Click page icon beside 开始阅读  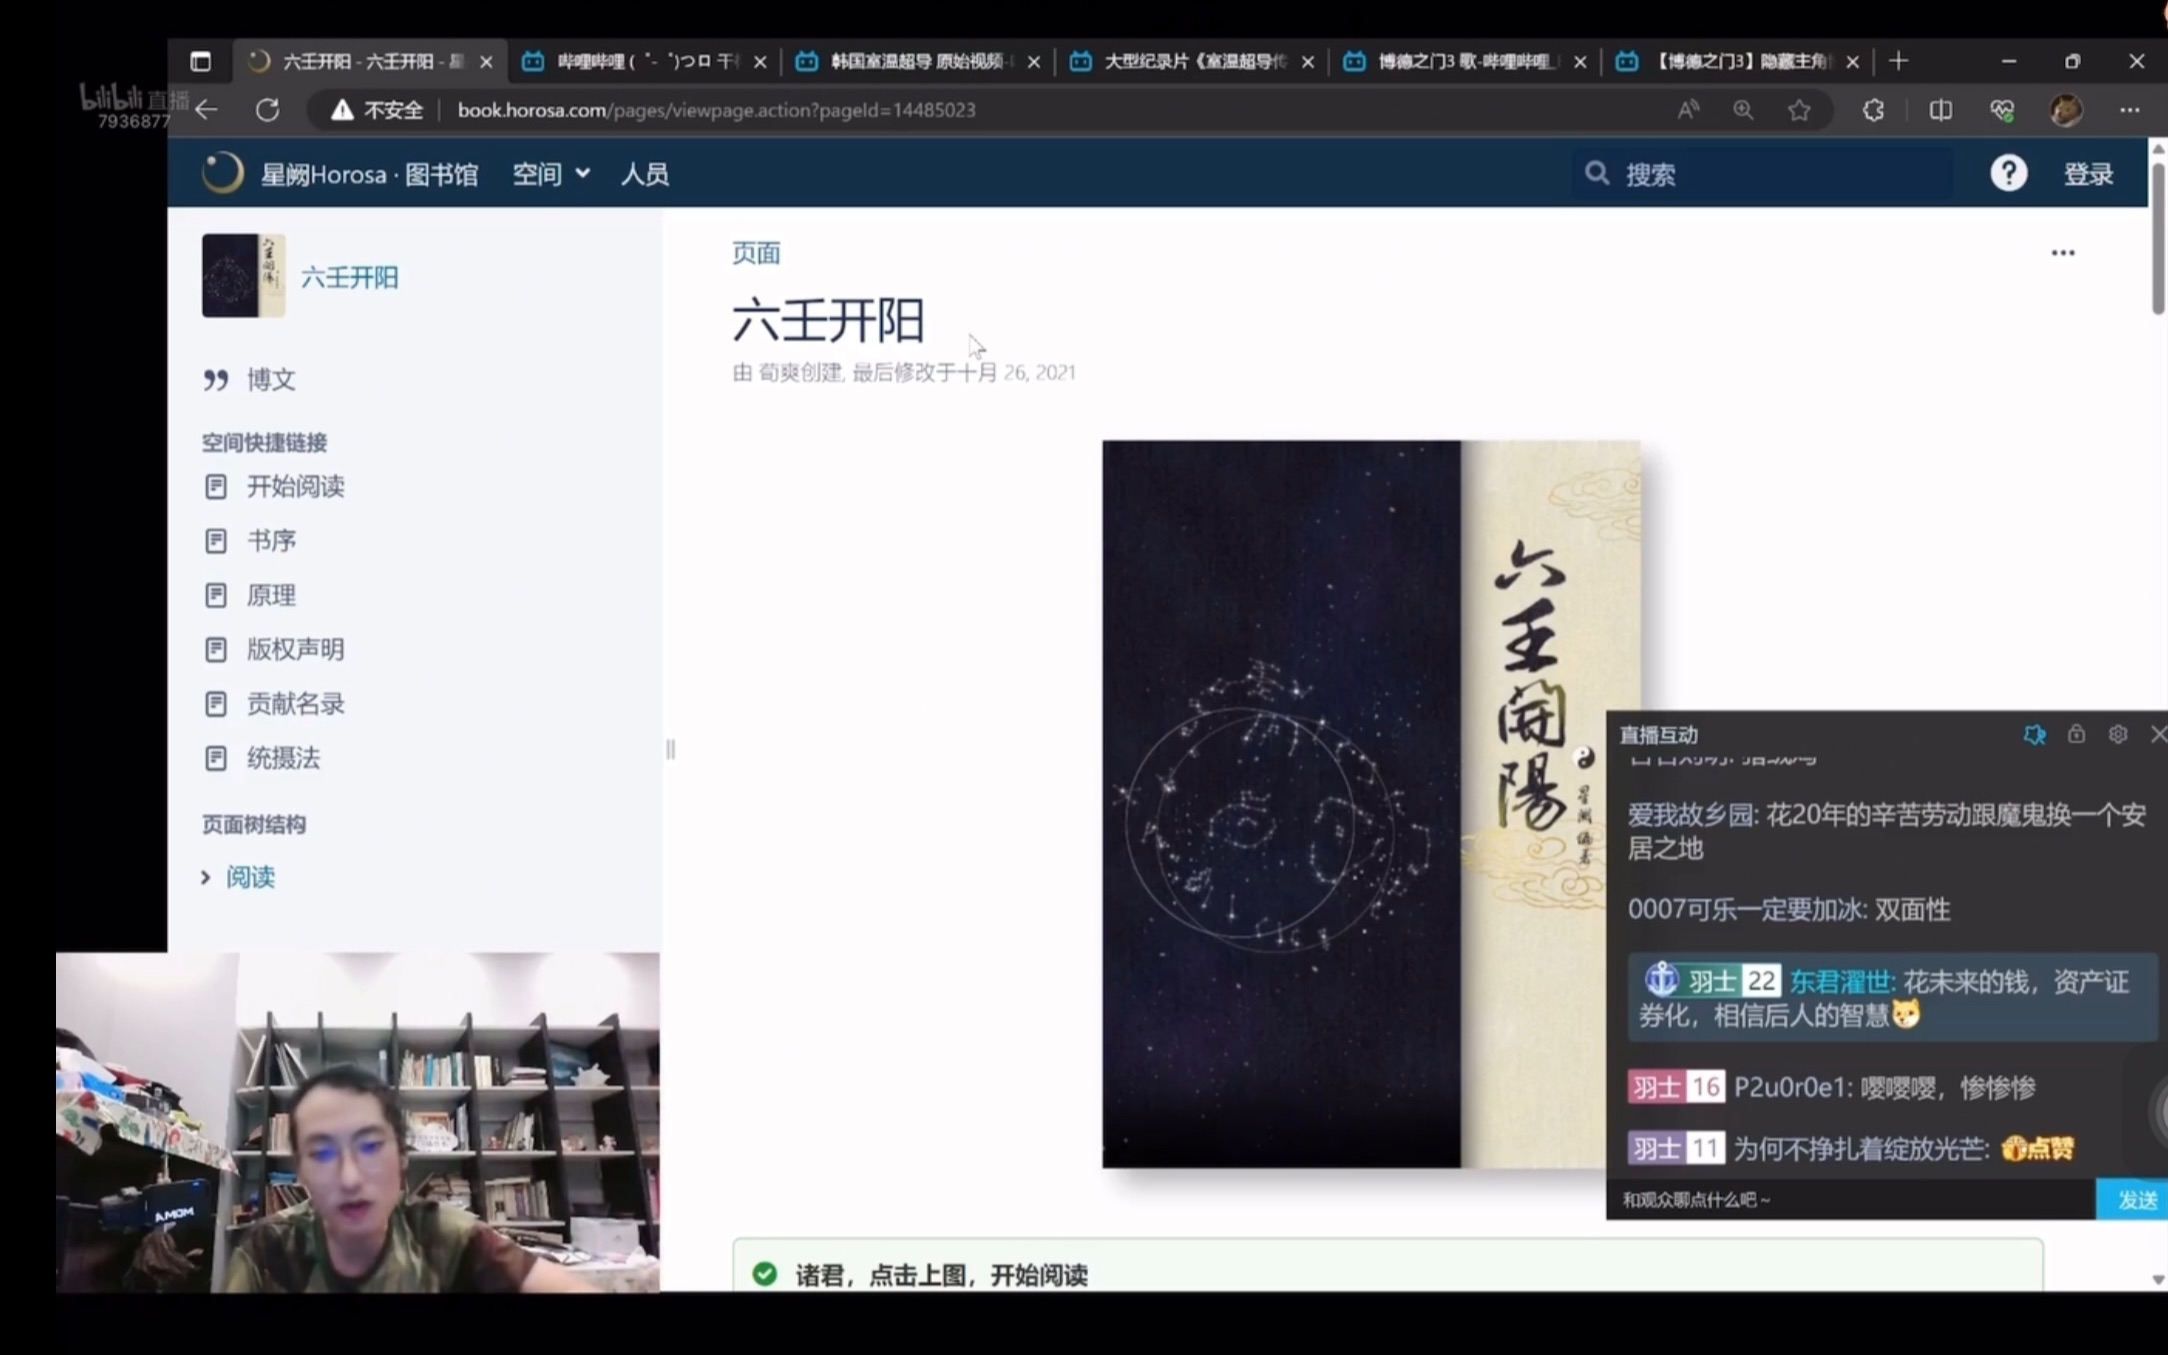216,487
